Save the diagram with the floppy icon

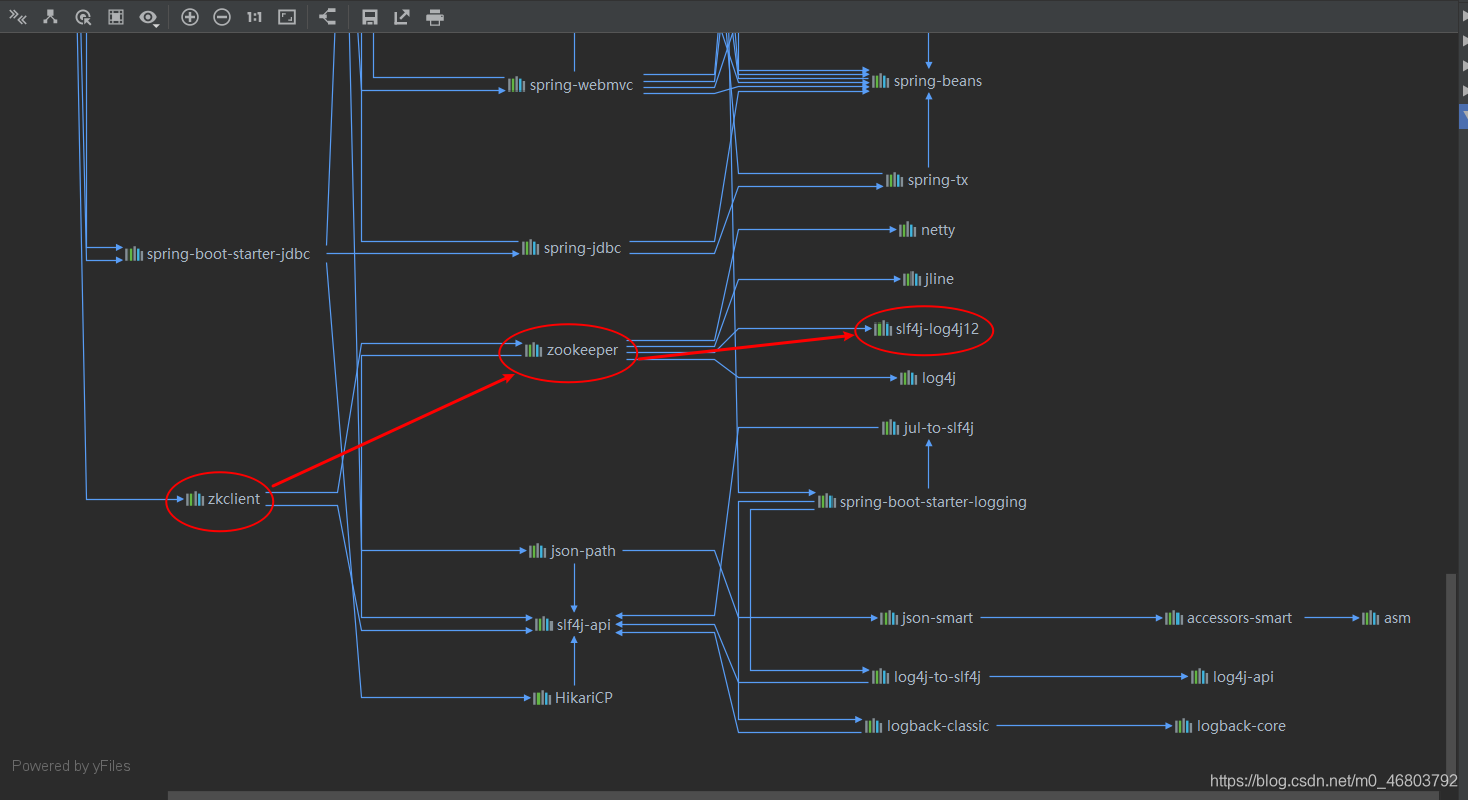[370, 17]
